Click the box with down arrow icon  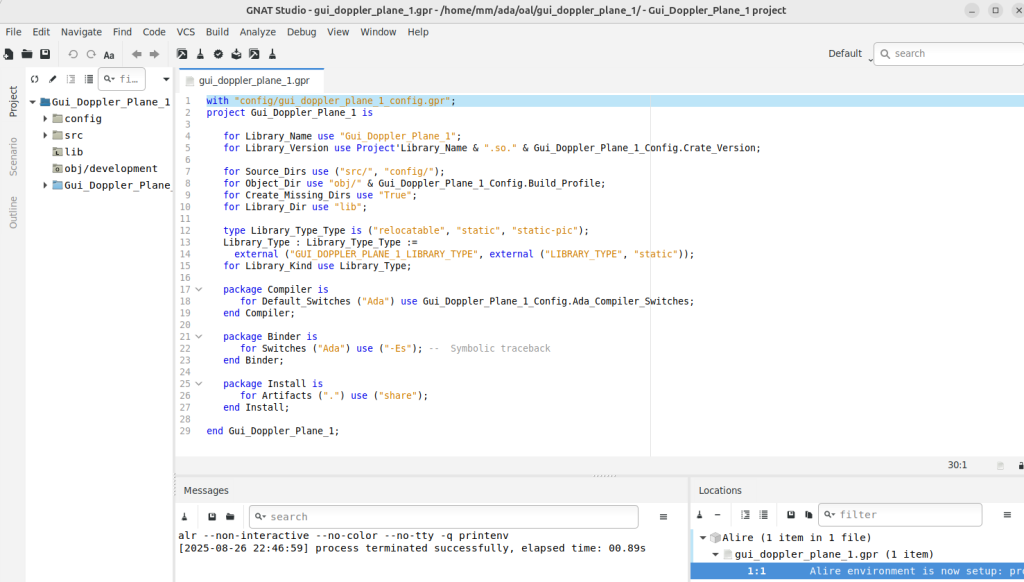[x=236, y=54]
